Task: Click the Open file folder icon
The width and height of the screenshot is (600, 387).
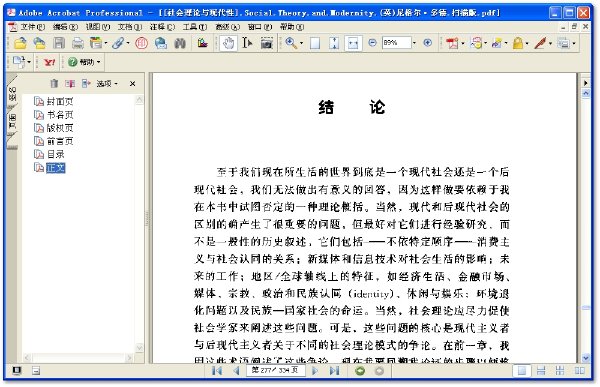Action: (20, 43)
